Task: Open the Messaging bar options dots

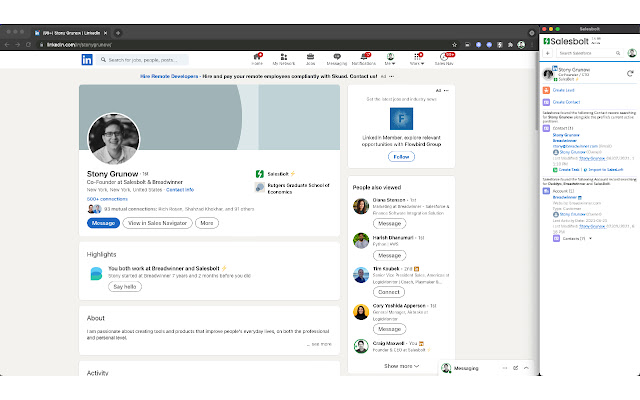Action: coord(504,368)
